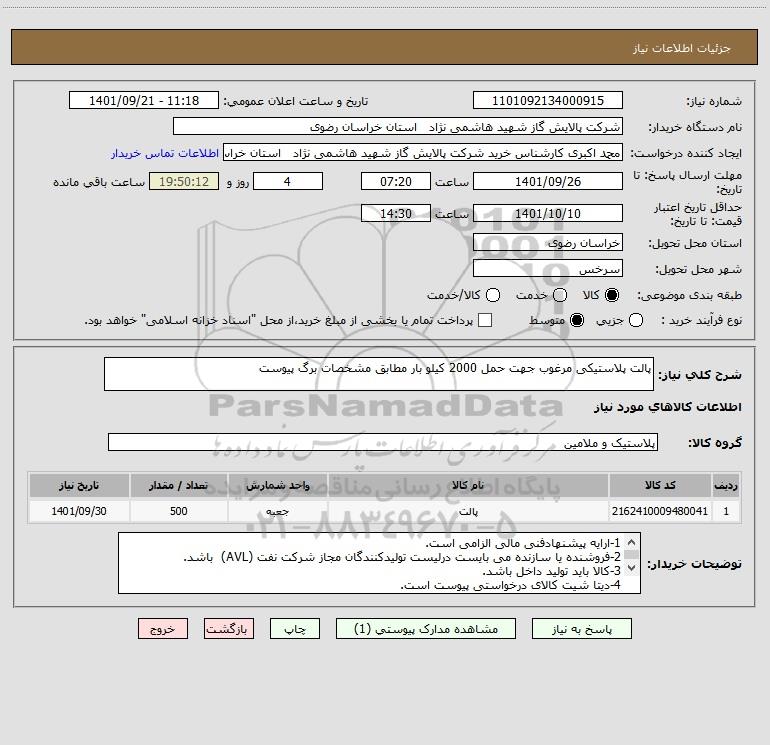
Task: Click the delivery city field 'سرخس'
Action: (x=547, y=269)
